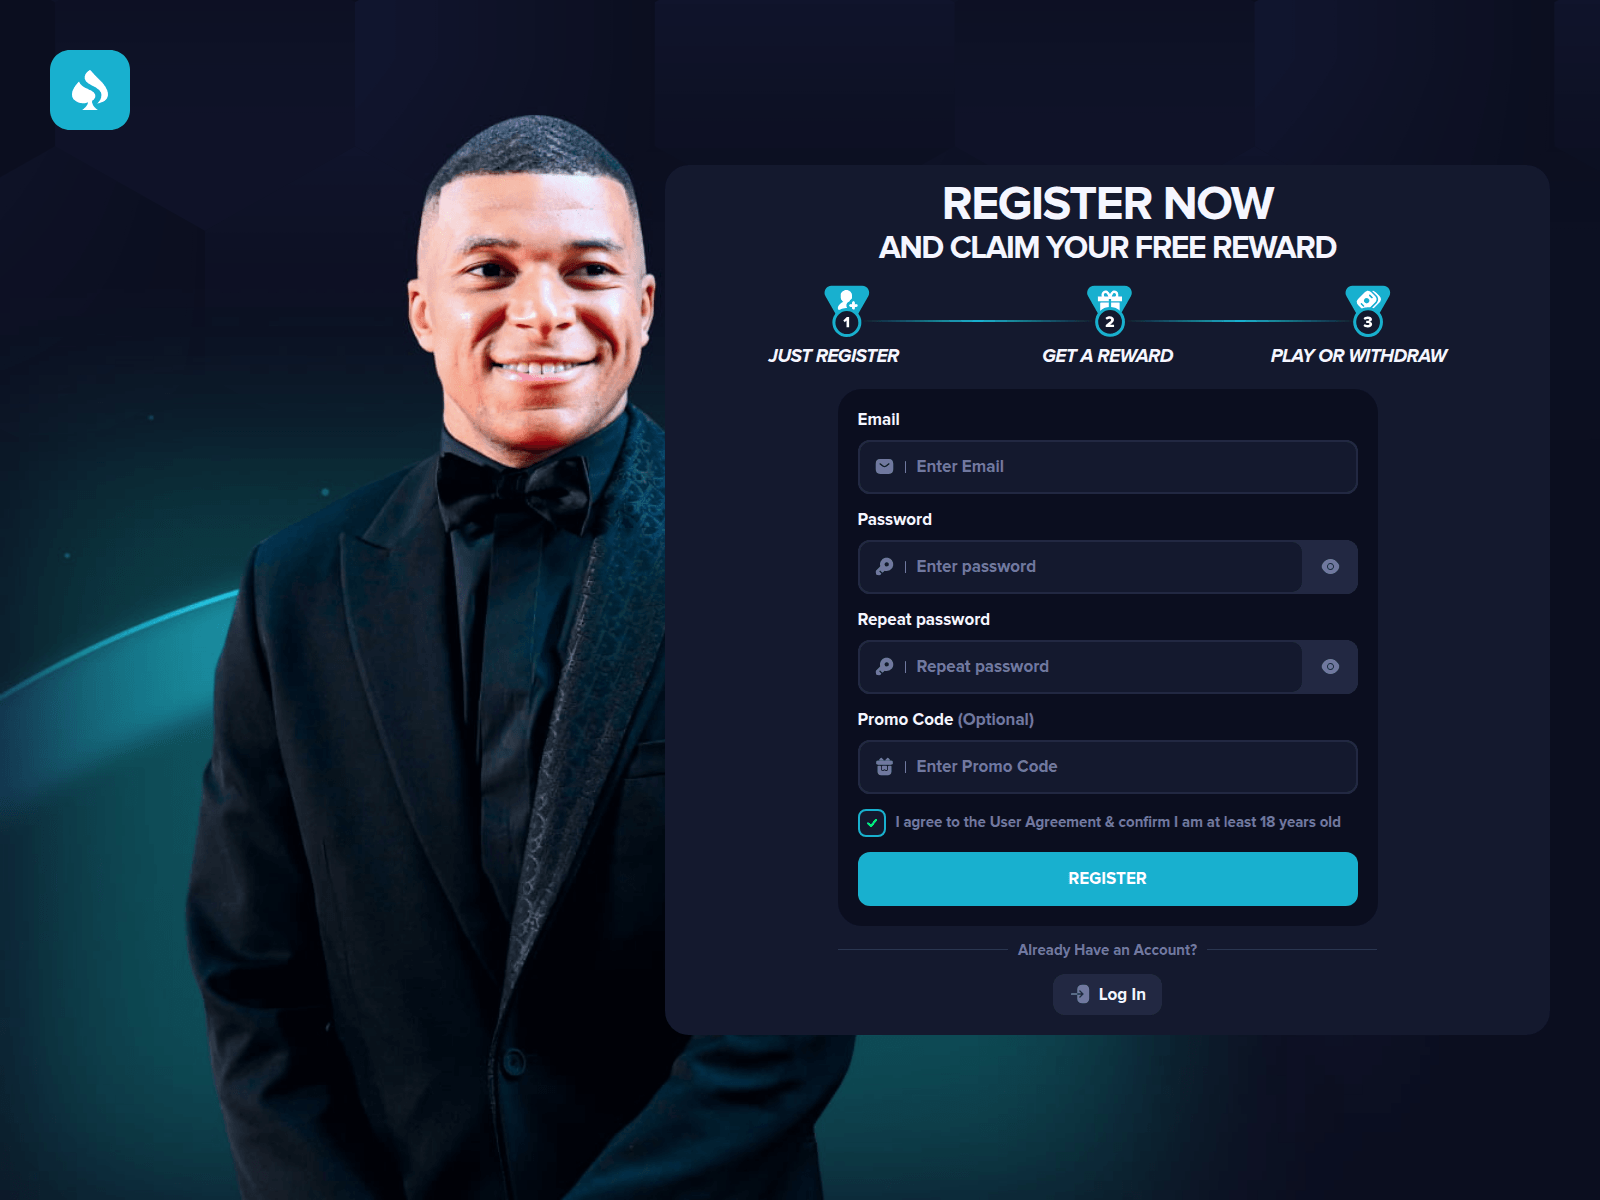
Task: Click the spade flame logo icon
Action: [x=90, y=90]
